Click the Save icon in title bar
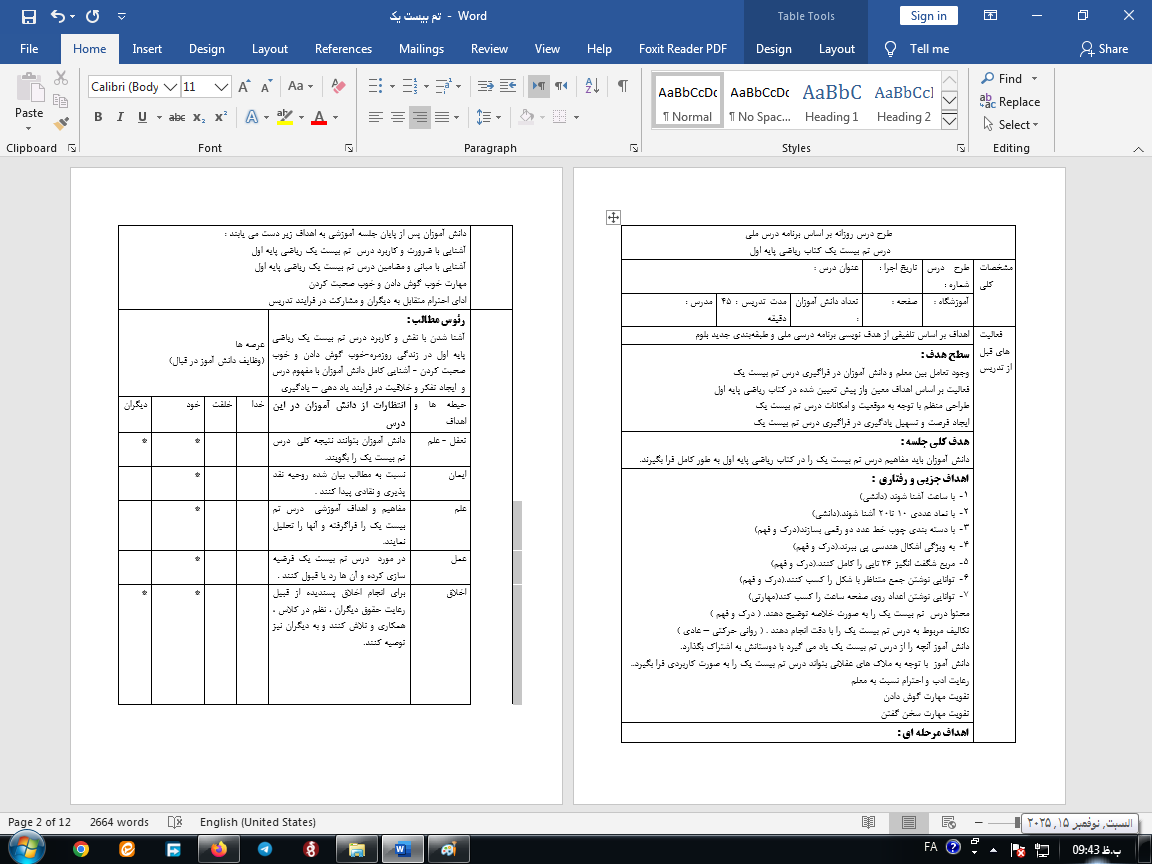 [x=28, y=16]
